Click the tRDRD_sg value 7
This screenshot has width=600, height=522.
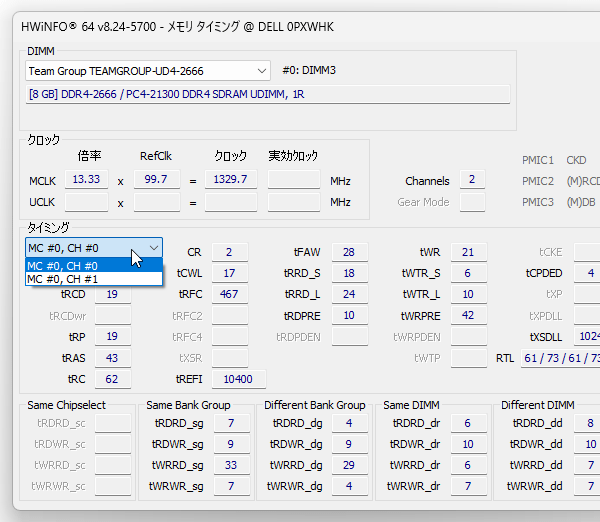[232, 423]
